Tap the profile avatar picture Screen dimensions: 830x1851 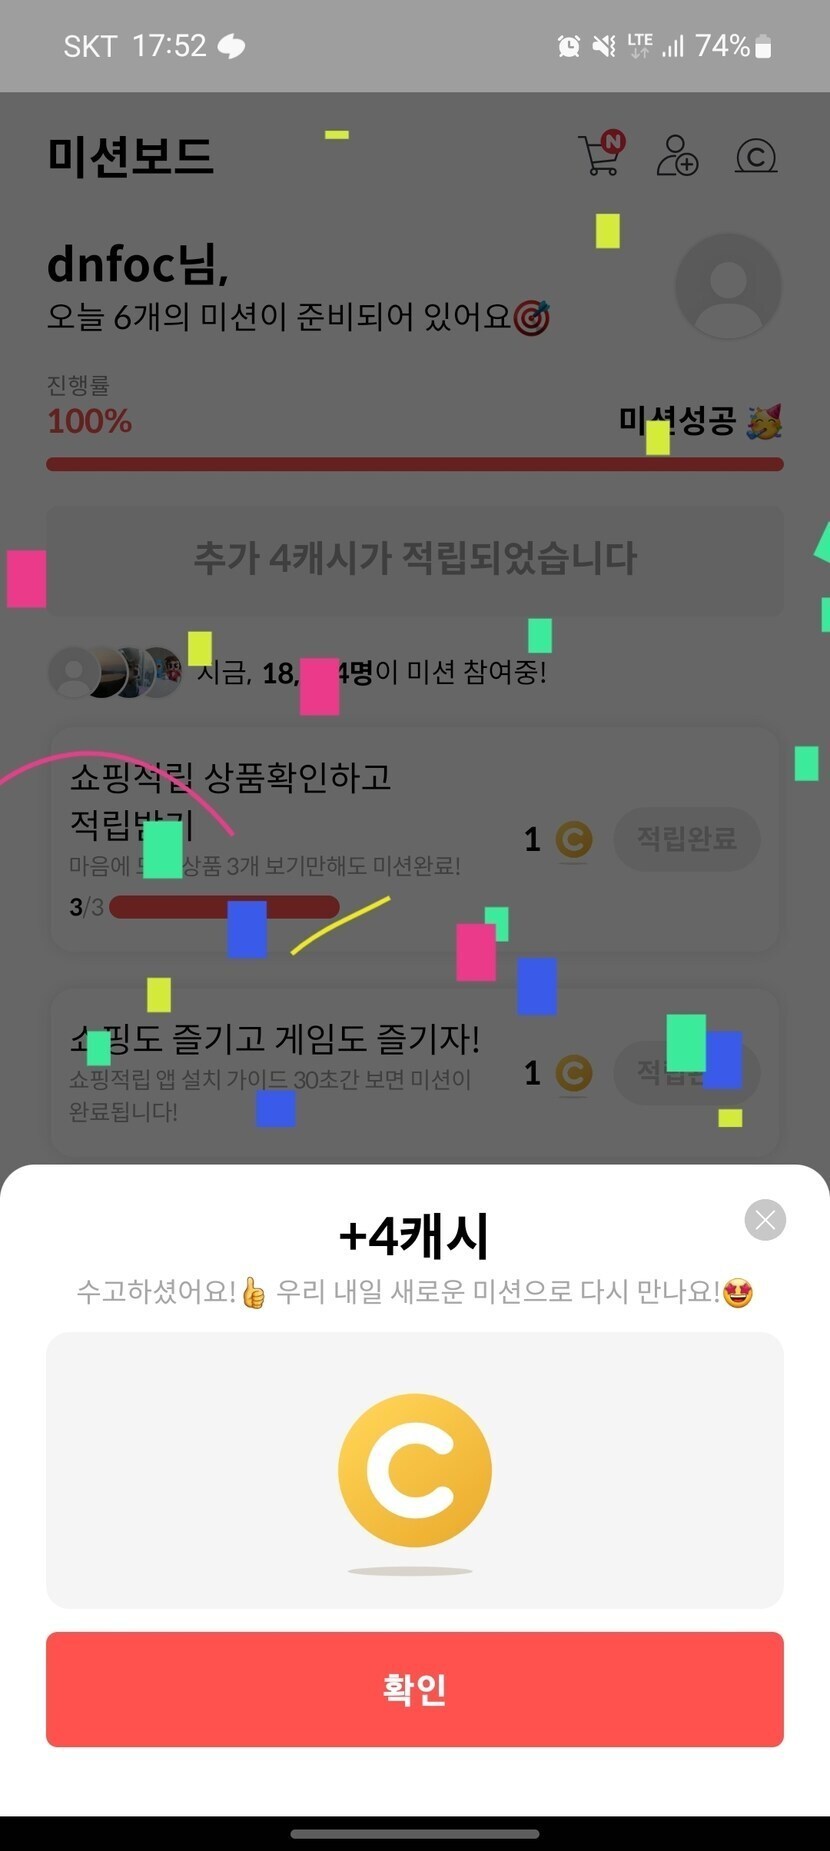pyautogui.click(x=728, y=286)
